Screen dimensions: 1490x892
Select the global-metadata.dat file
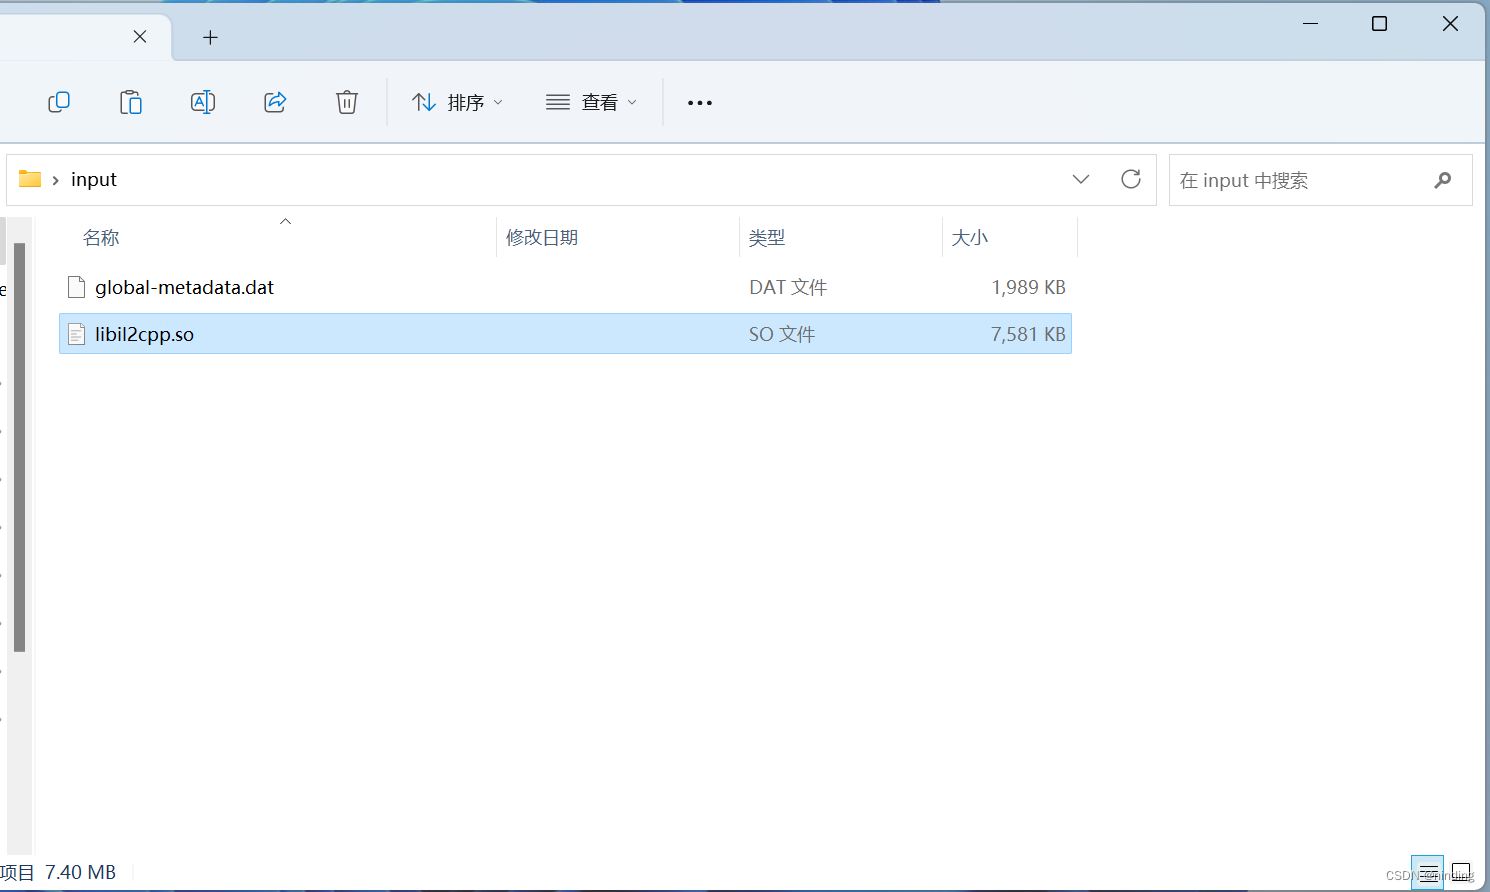[x=565, y=287]
